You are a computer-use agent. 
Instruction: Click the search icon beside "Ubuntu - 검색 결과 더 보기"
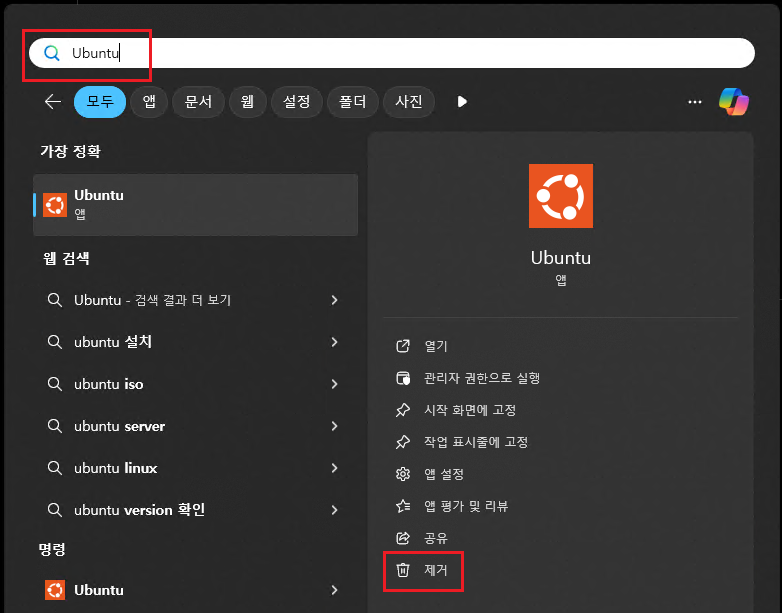tap(55, 300)
